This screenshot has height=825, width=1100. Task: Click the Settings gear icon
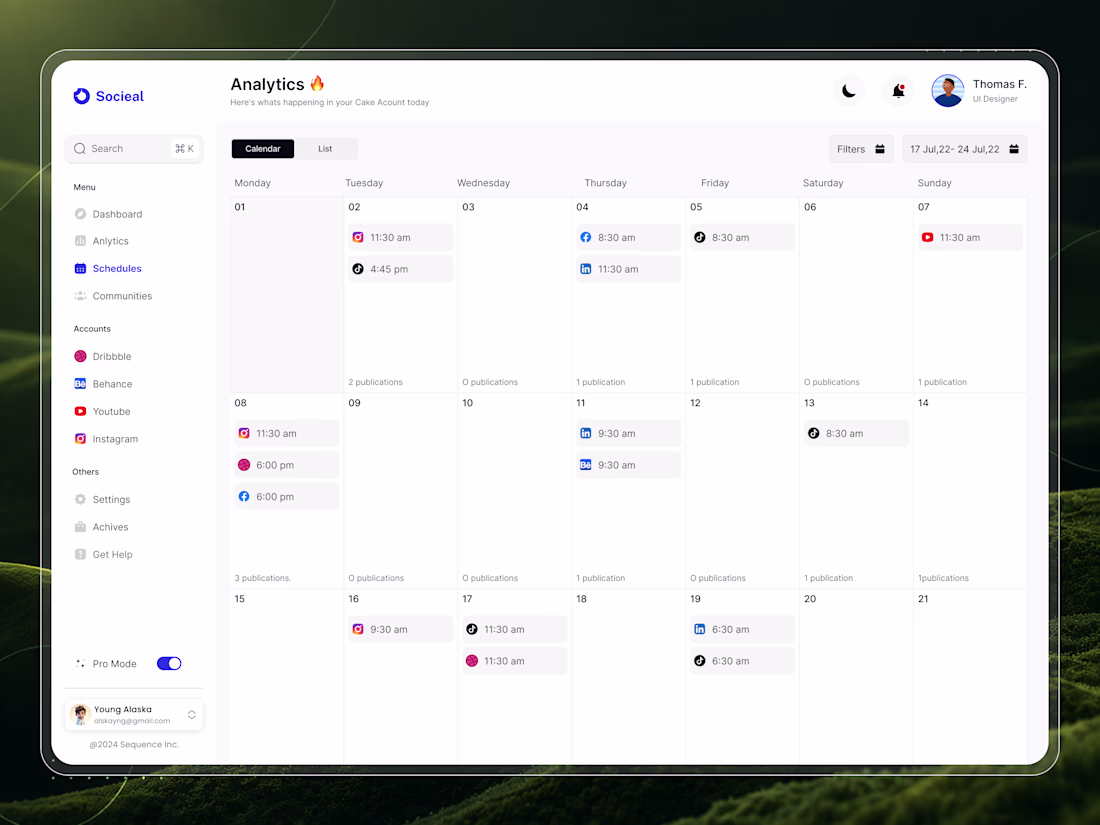[x=81, y=499]
